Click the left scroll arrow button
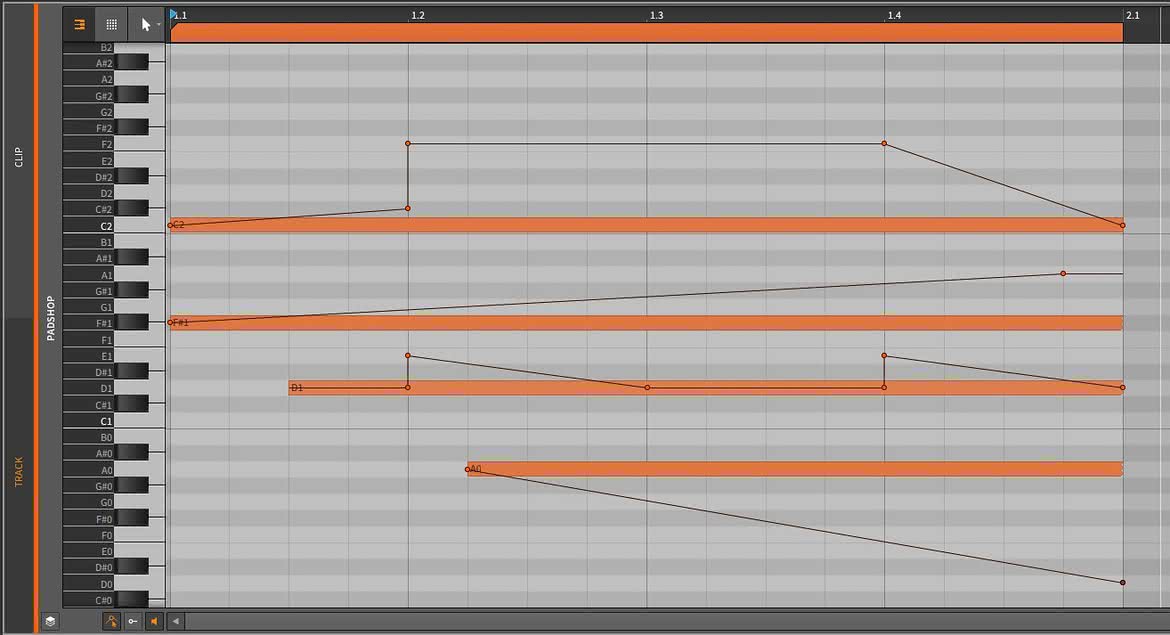Screen dimensions: 1170x635 pyautogui.click(x=175, y=621)
